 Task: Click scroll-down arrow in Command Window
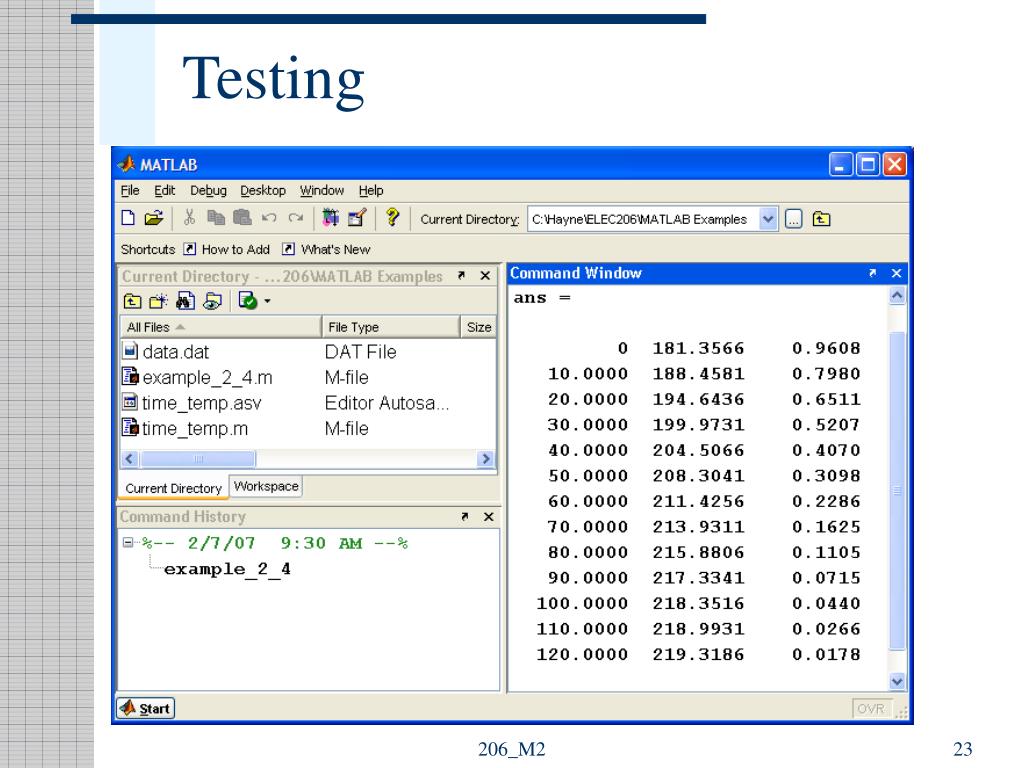click(x=897, y=681)
